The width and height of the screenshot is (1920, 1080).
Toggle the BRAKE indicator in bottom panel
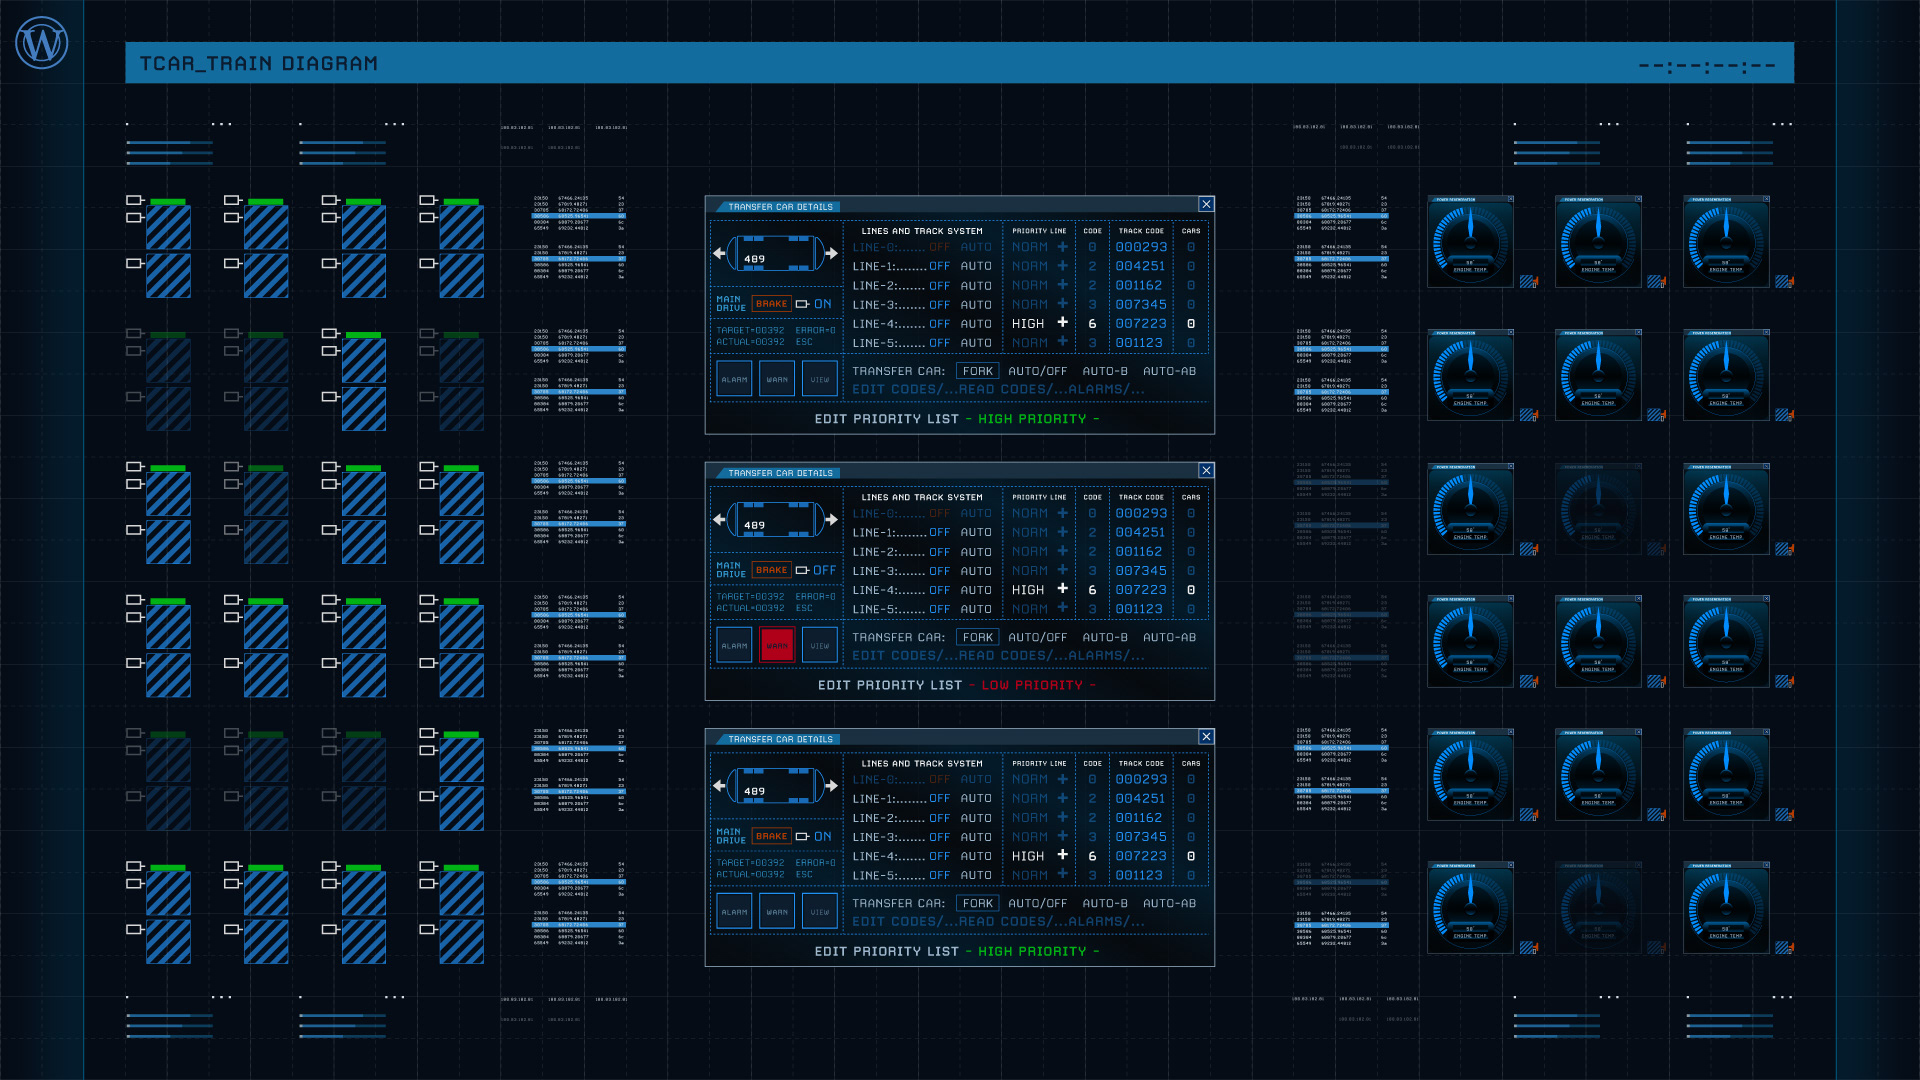(771, 836)
